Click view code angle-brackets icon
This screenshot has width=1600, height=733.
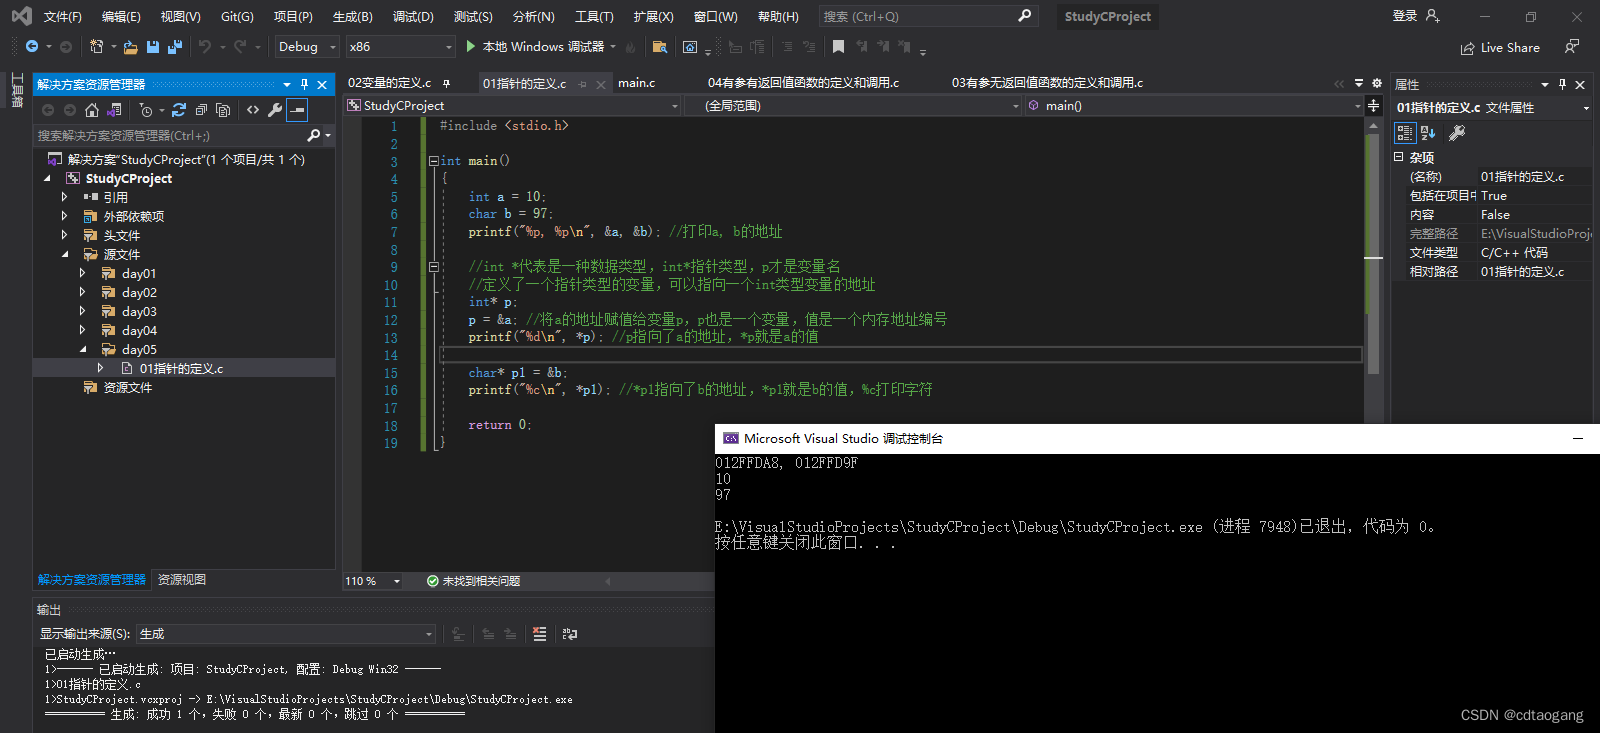pos(253,110)
